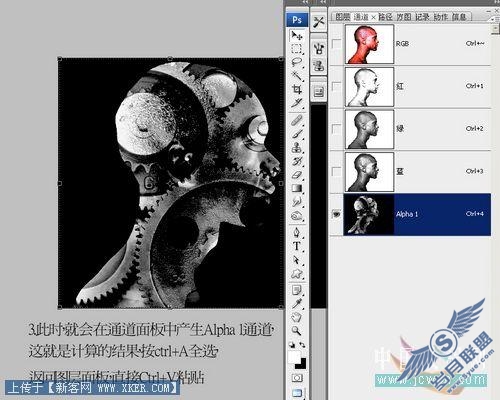Open the crossed-tools icon panel in dock
This screenshot has height=400, width=500.
tap(319, 22)
